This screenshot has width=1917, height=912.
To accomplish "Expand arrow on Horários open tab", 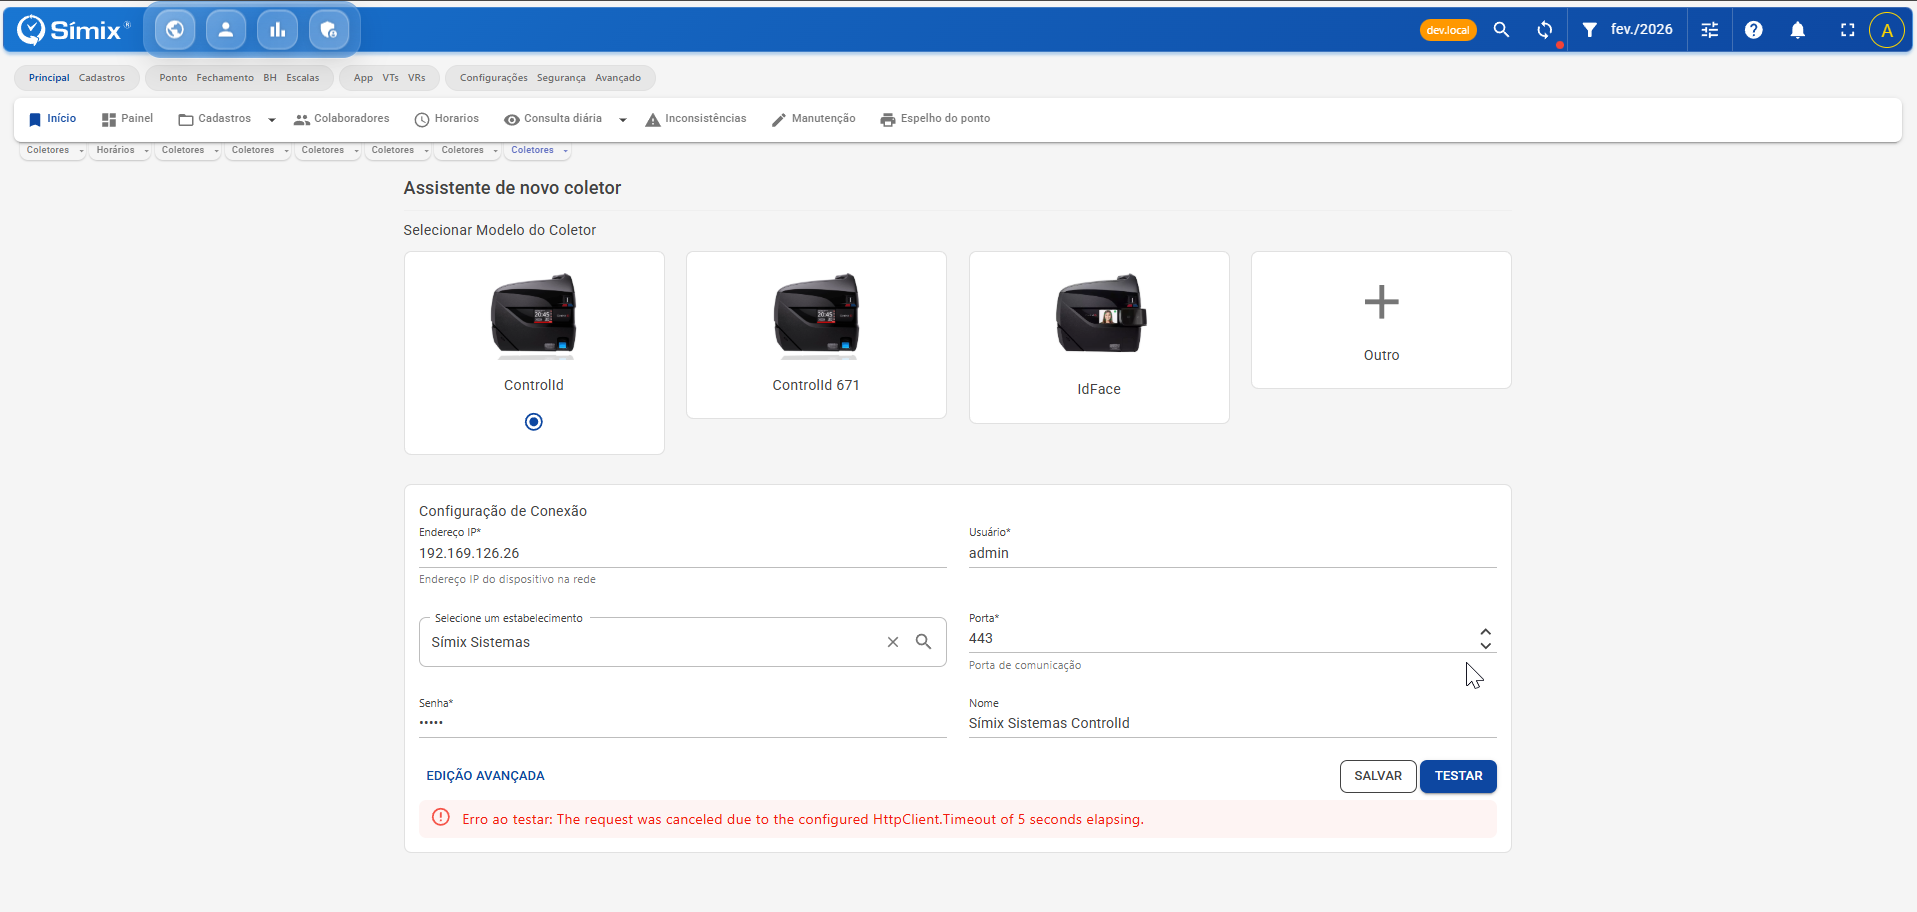I will 147,151.
